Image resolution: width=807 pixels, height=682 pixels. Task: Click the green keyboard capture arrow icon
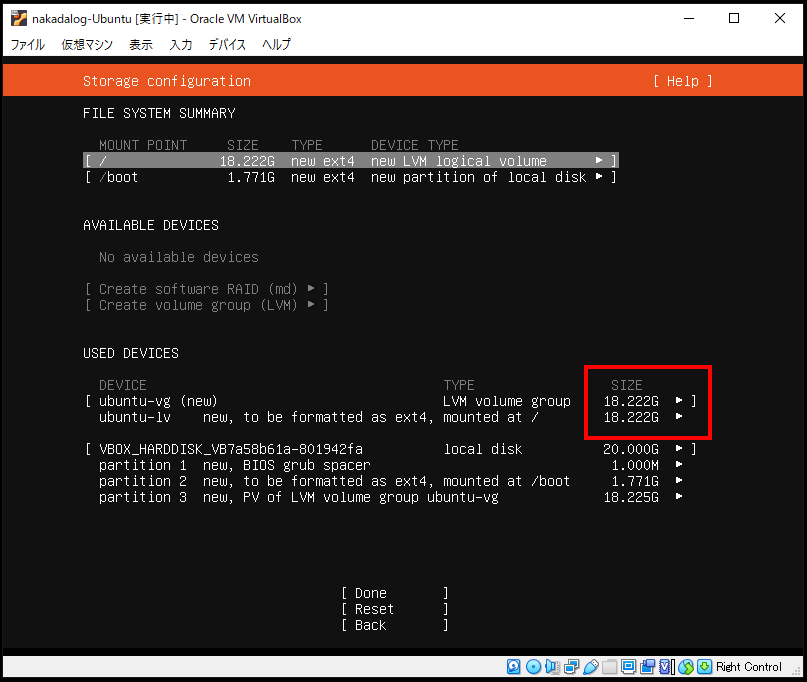click(x=704, y=667)
